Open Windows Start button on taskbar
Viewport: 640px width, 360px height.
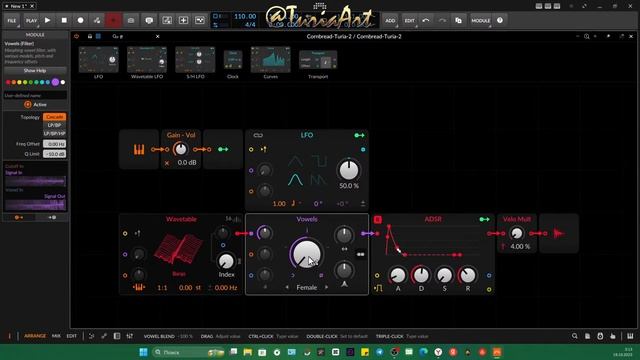point(143,352)
